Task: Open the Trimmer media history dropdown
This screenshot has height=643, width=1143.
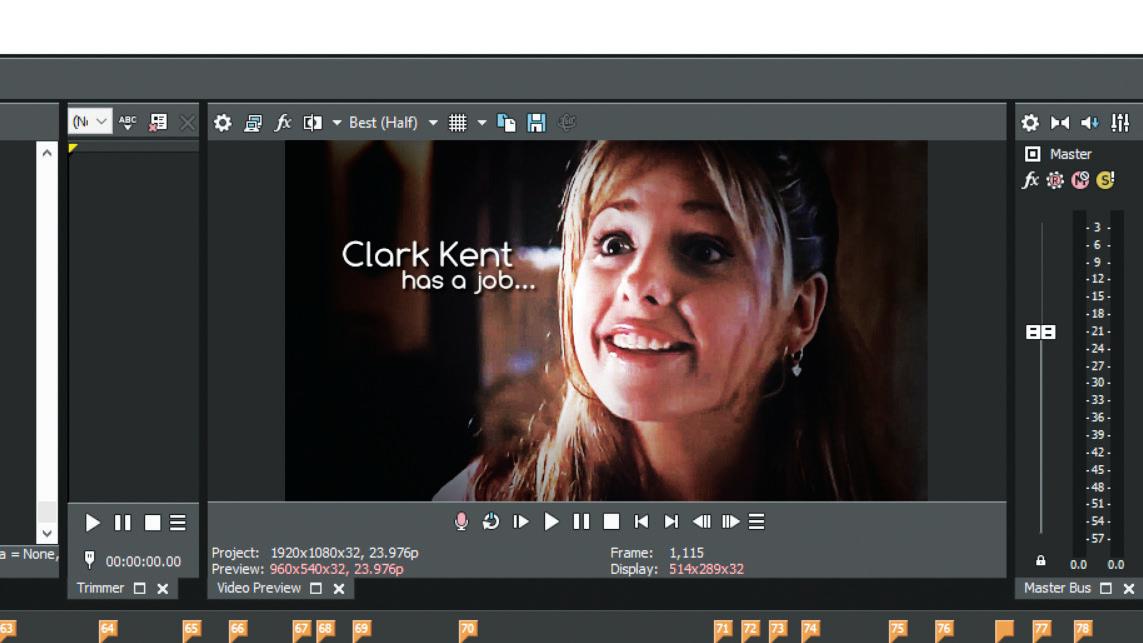Action: coord(90,121)
